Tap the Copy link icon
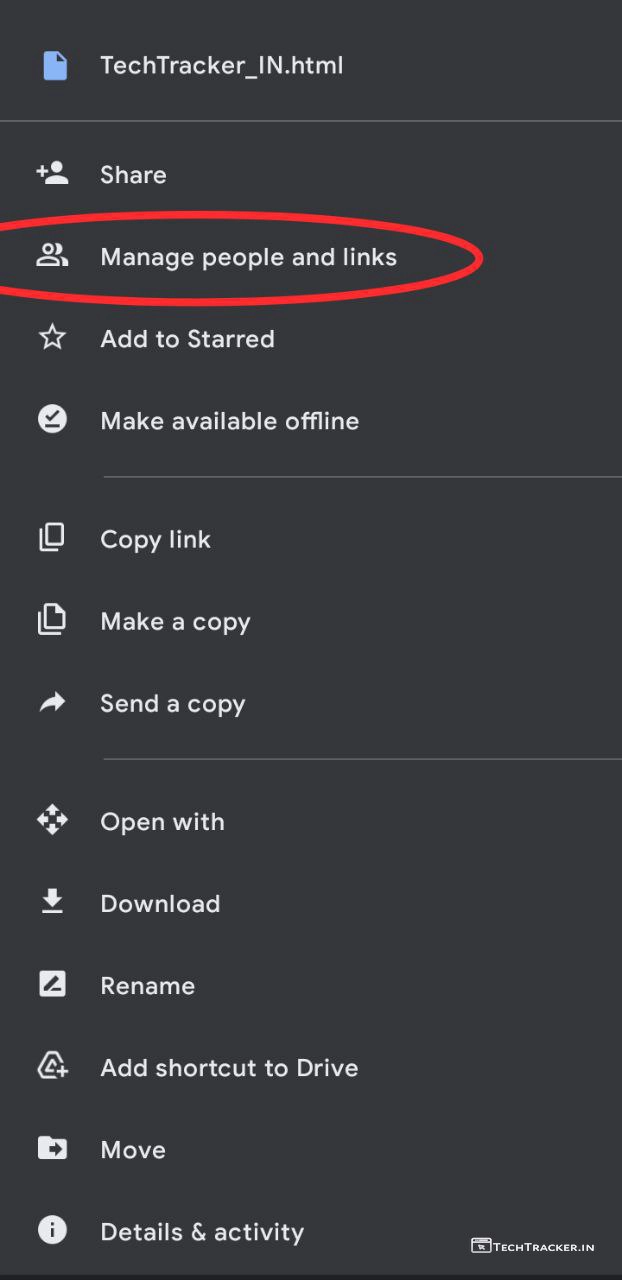Image resolution: width=622 pixels, height=1280 pixels. coord(52,539)
